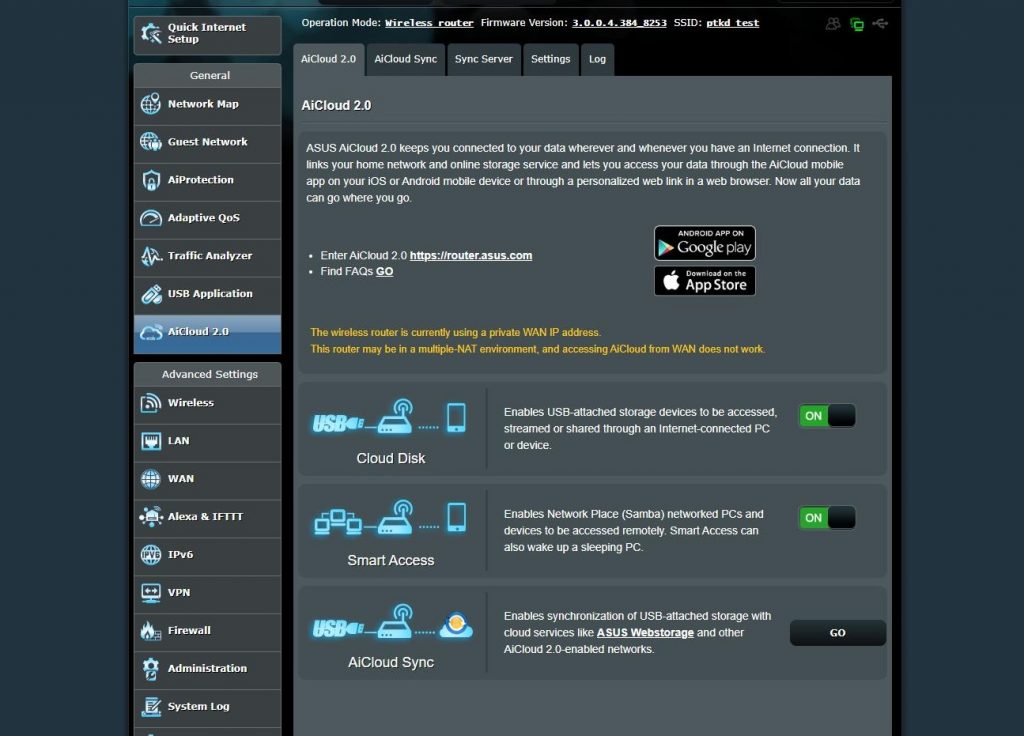Open the AiProtection menu item
1024x736 pixels.
[208, 180]
